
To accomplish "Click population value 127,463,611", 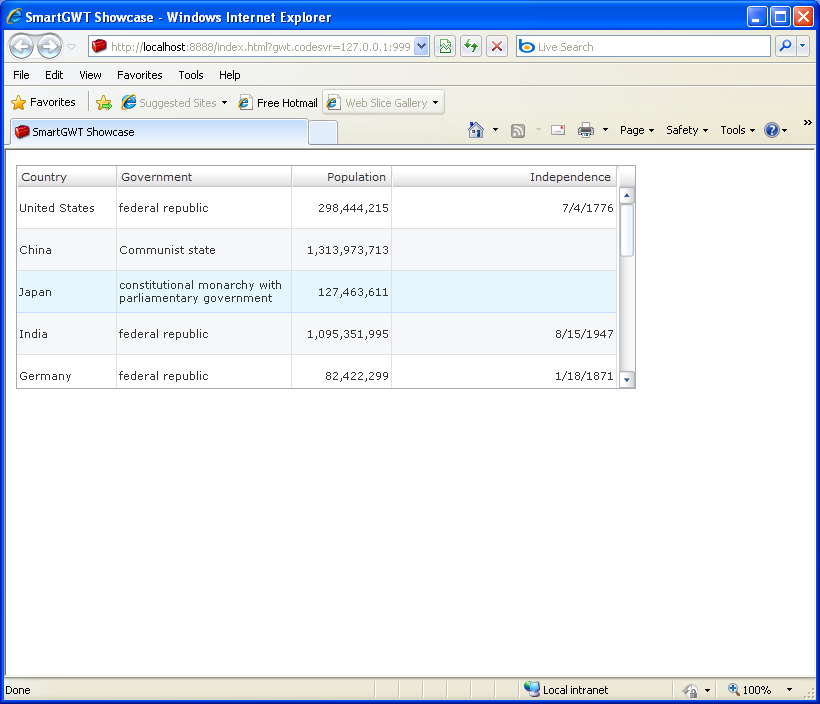I will coord(353,292).
